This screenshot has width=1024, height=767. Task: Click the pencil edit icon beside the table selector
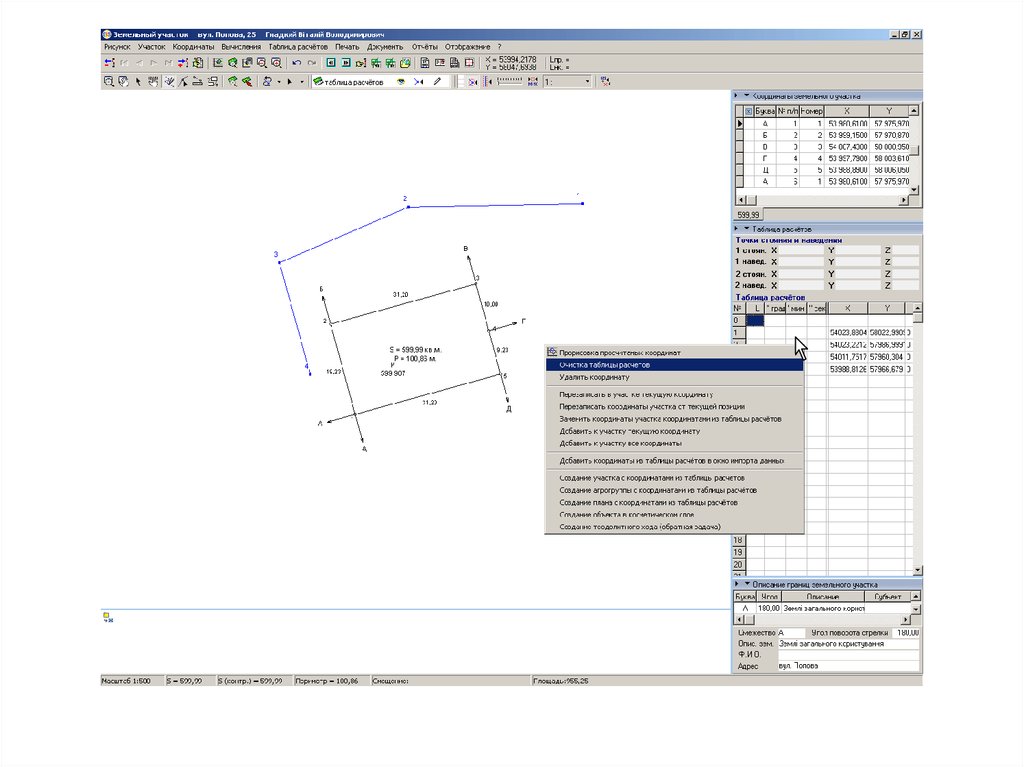(436, 82)
